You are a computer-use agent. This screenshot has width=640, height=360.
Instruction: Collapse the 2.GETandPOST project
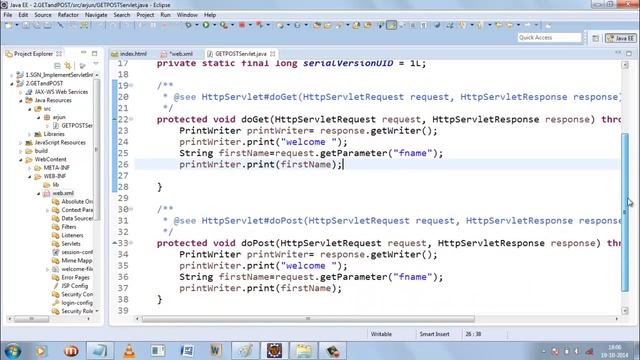coord(11,83)
